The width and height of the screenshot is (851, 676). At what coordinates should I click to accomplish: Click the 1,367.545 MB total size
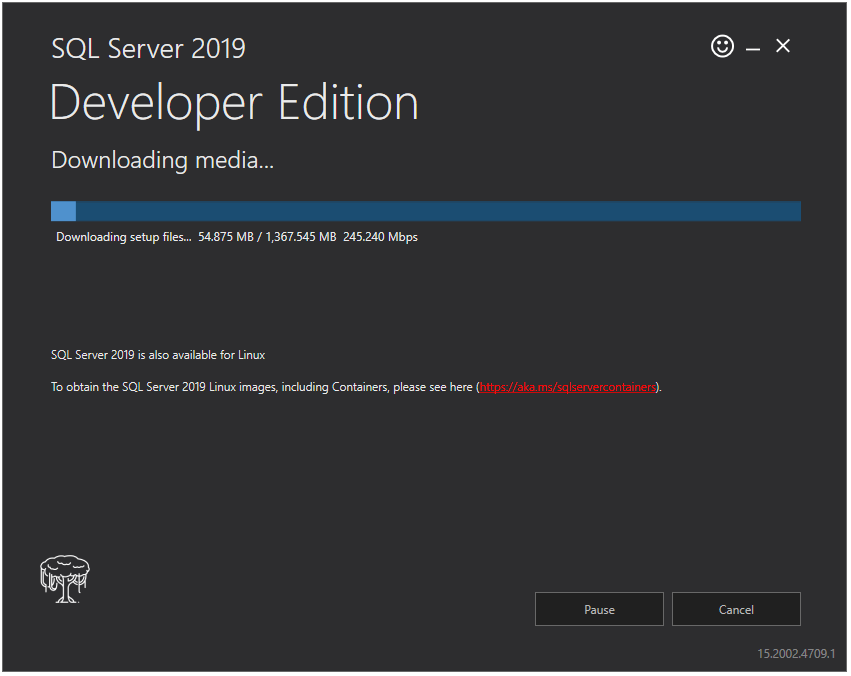tap(301, 237)
